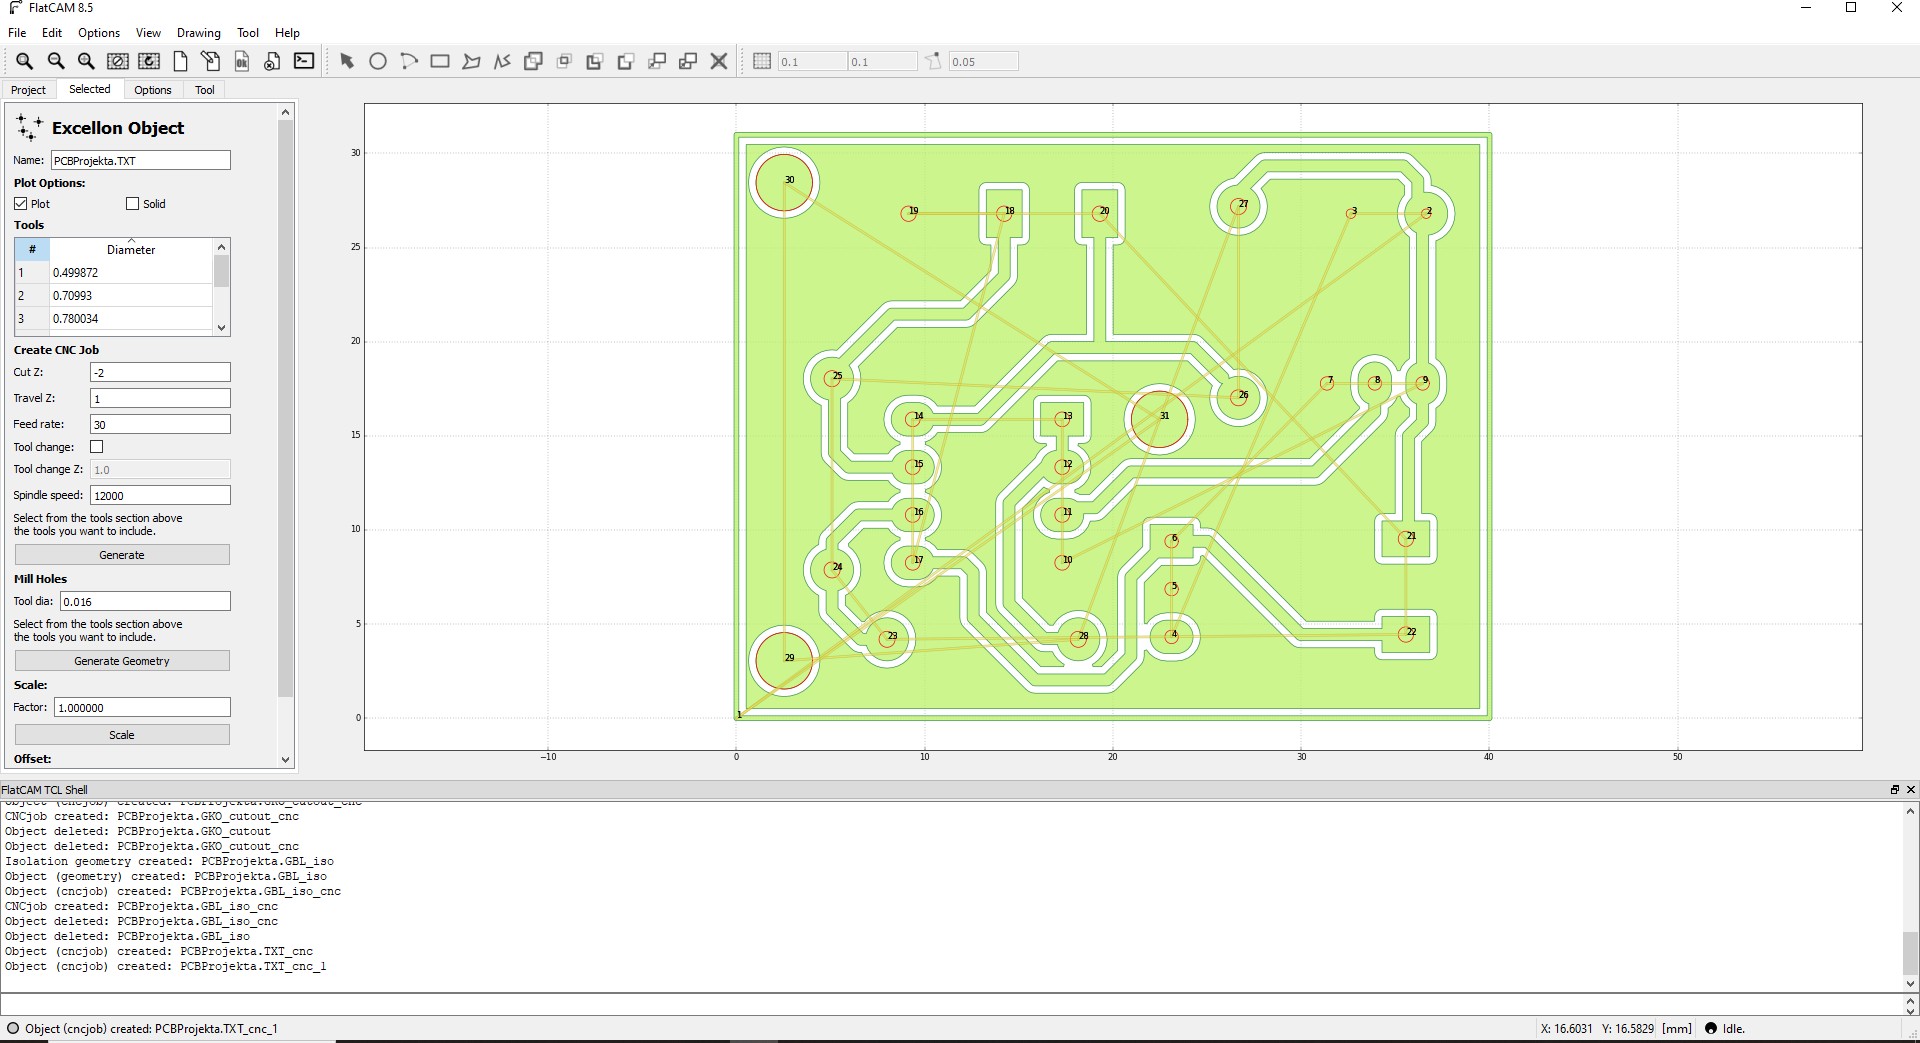Viewport: 1920px width, 1043px height.
Task: Click the Spindle speed input field
Action: [x=160, y=495]
